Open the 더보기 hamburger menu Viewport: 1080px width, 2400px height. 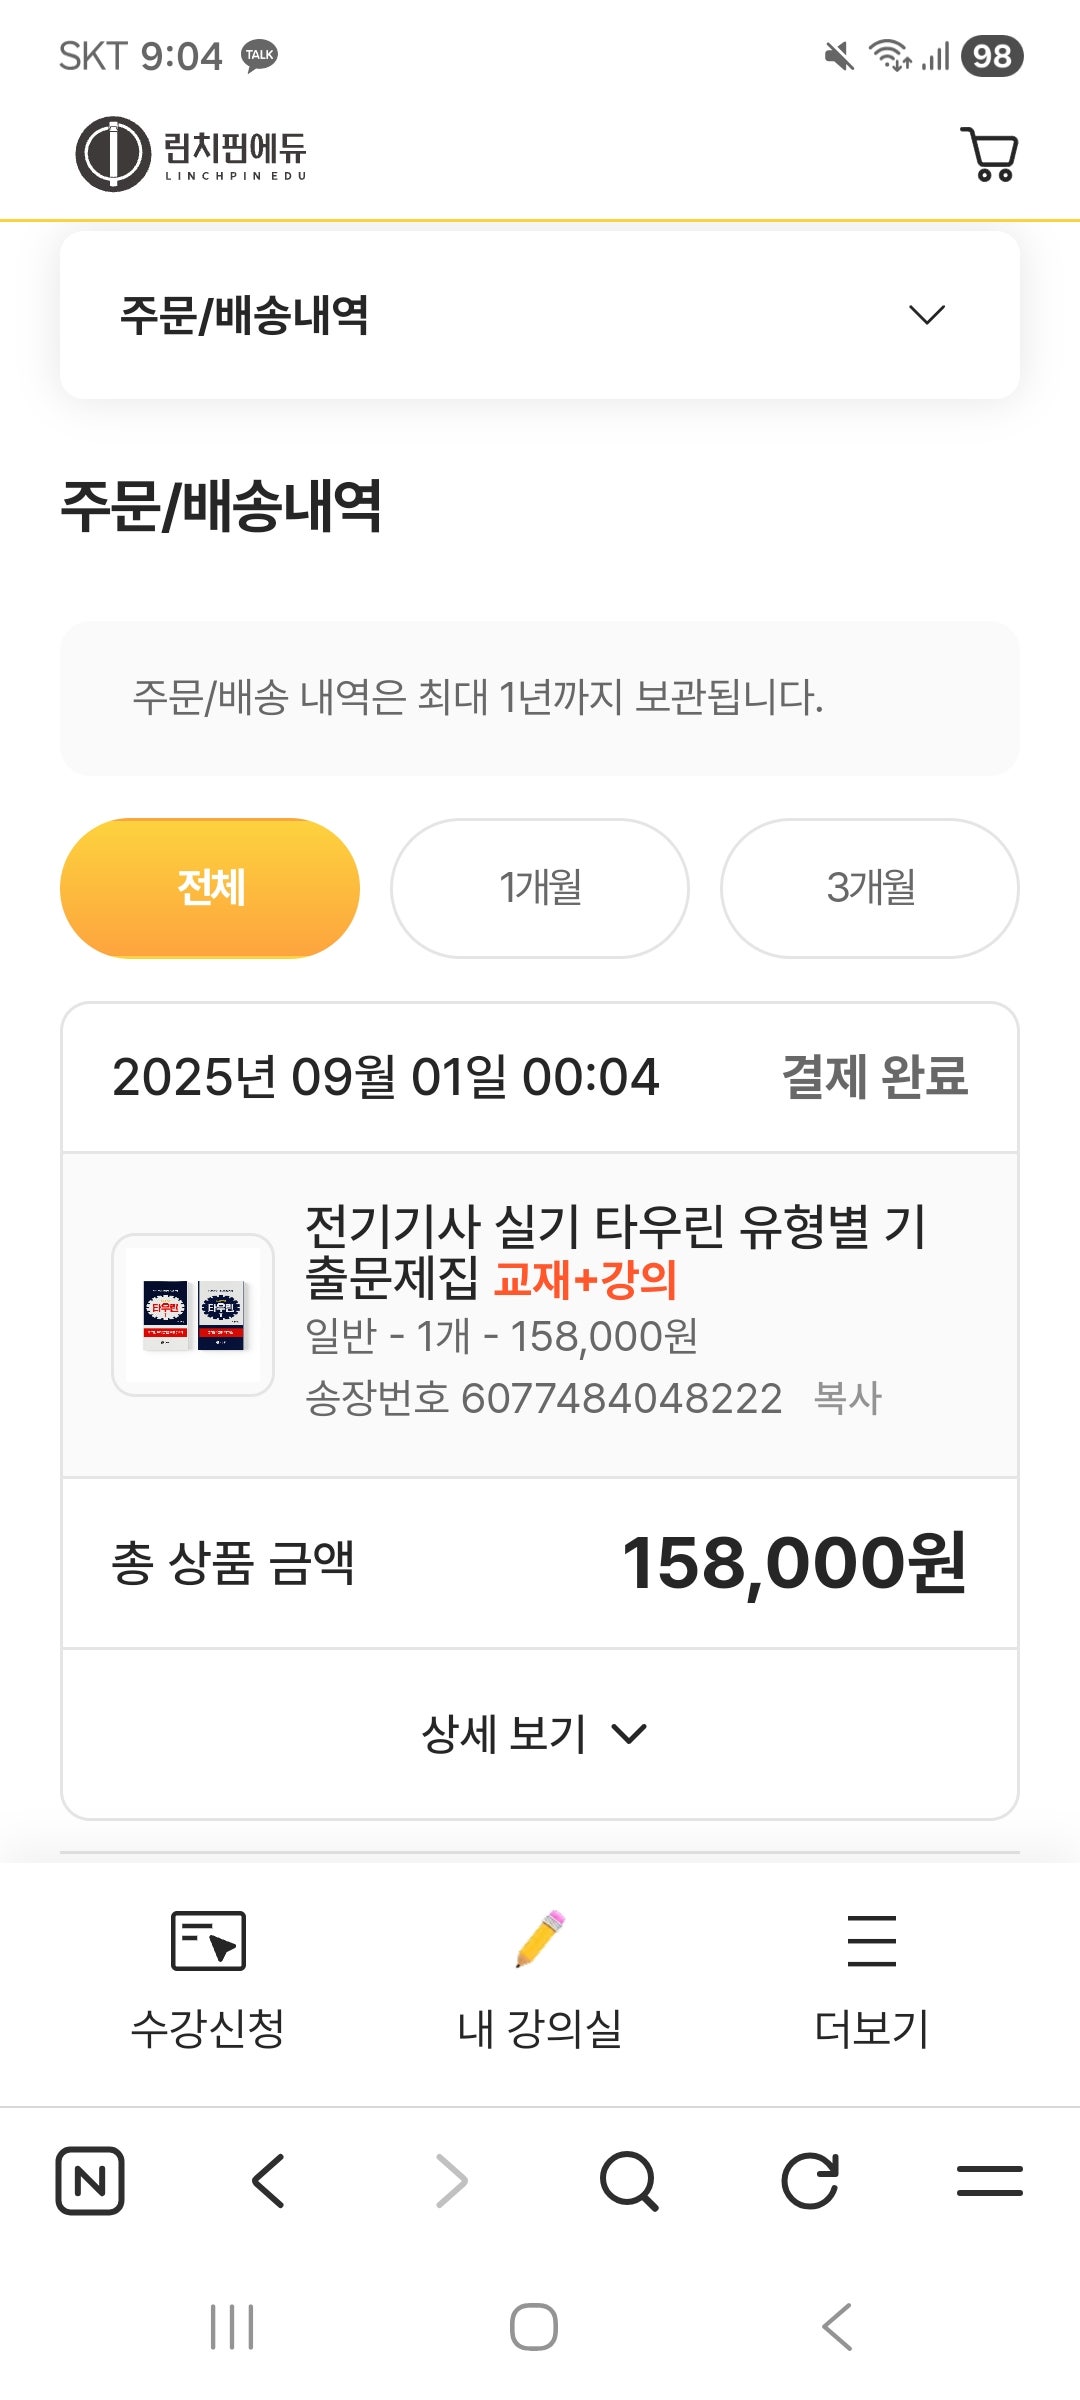(872, 1941)
